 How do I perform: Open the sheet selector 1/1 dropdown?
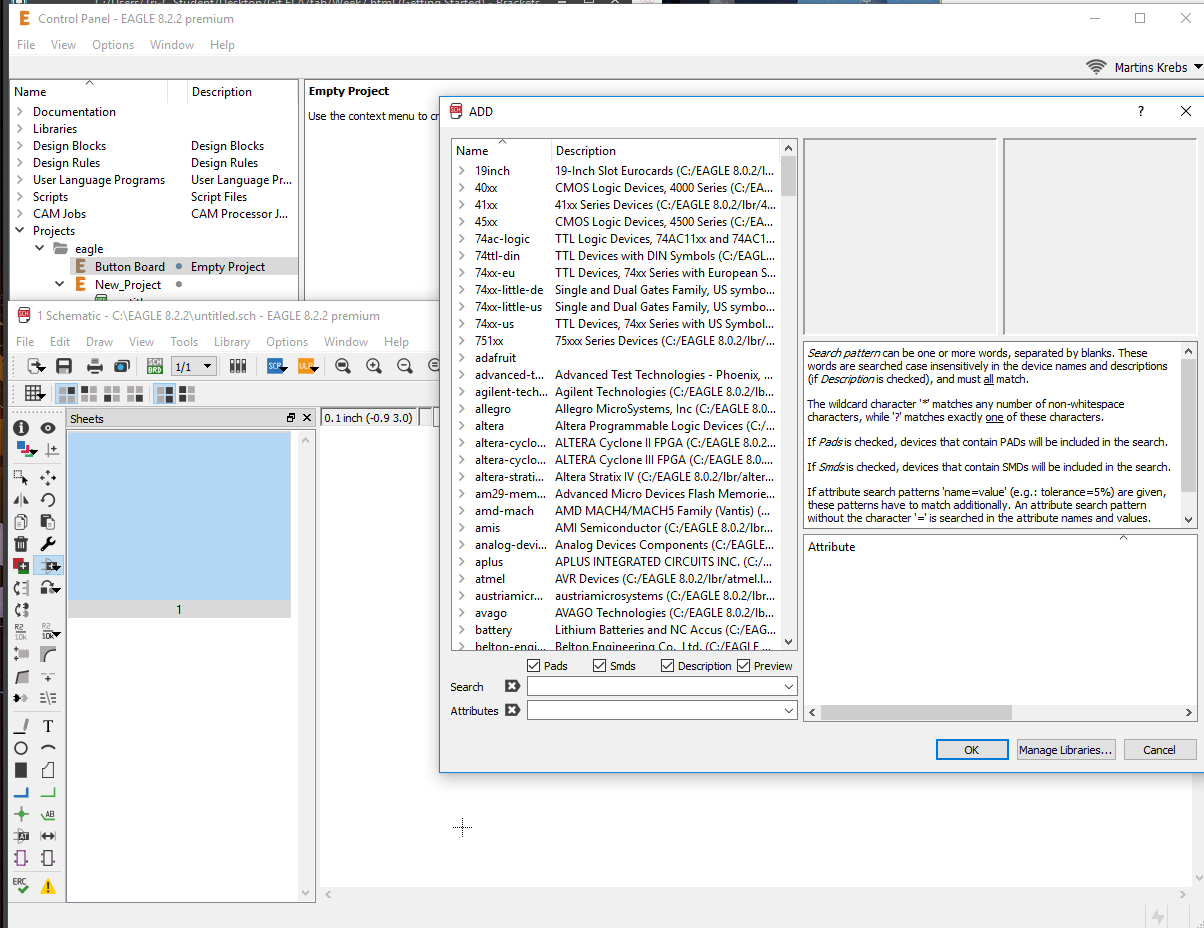(x=193, y=366)
